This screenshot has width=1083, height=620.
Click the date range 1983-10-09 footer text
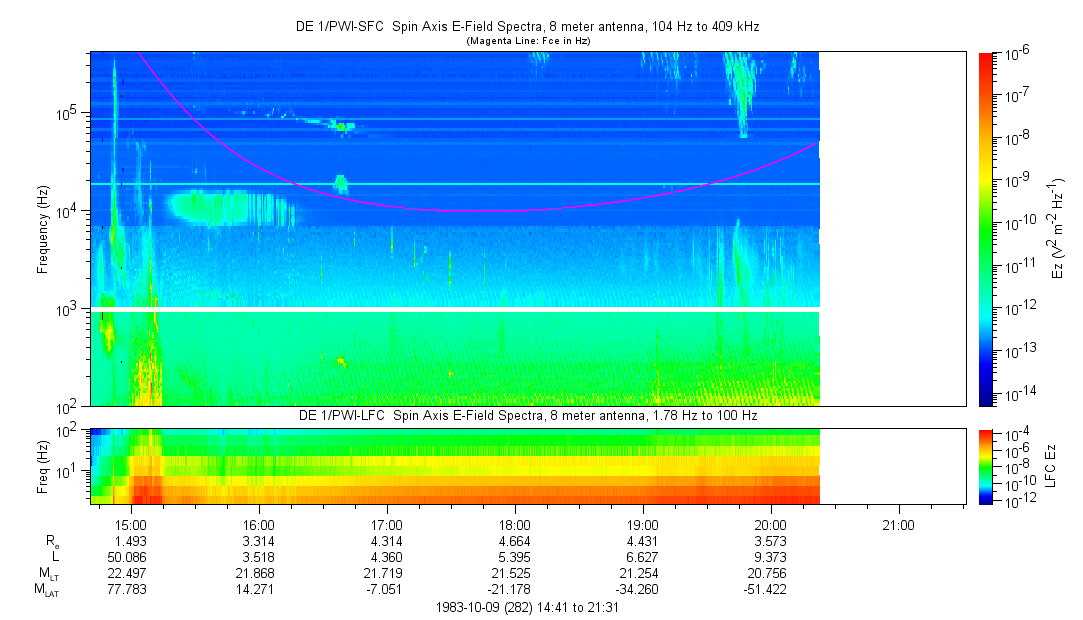(x=528, y=607)
